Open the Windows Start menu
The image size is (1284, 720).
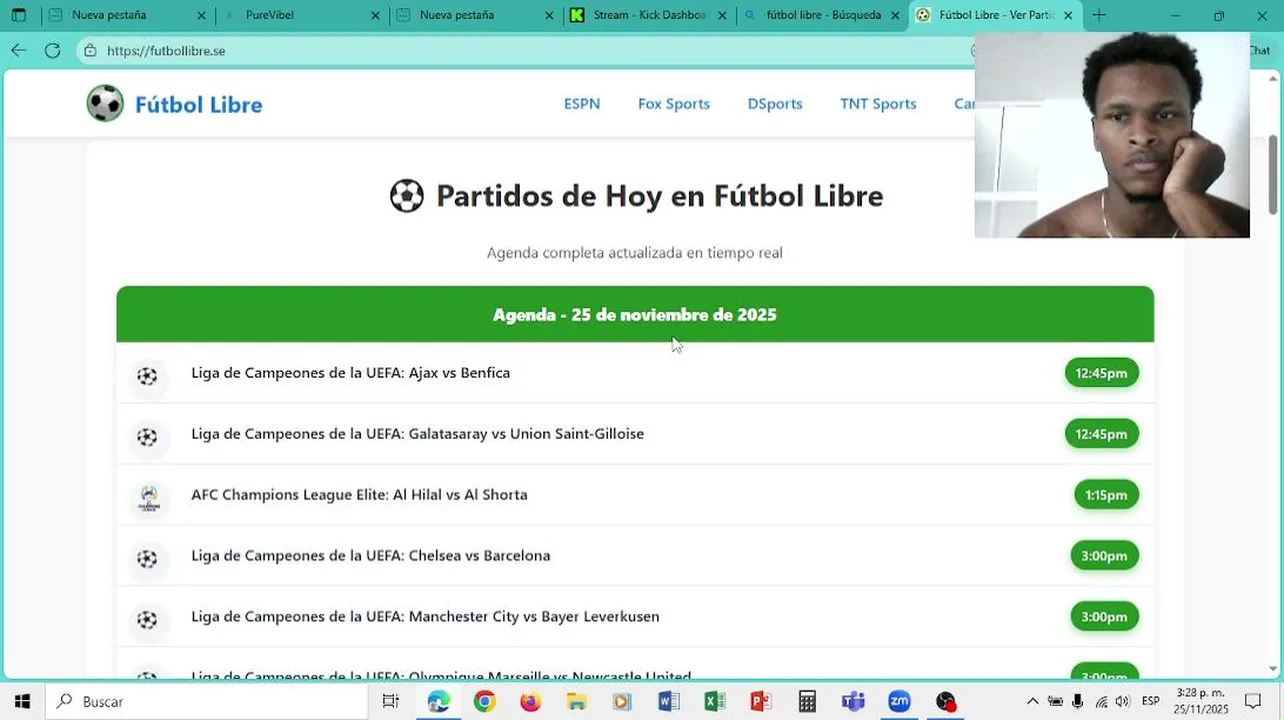[x=22, y=701]
